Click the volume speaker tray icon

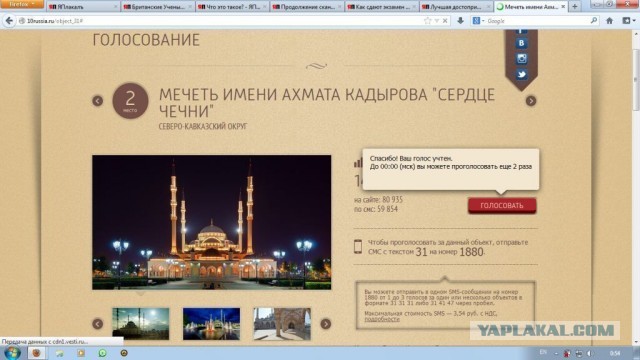click(590, 353)
